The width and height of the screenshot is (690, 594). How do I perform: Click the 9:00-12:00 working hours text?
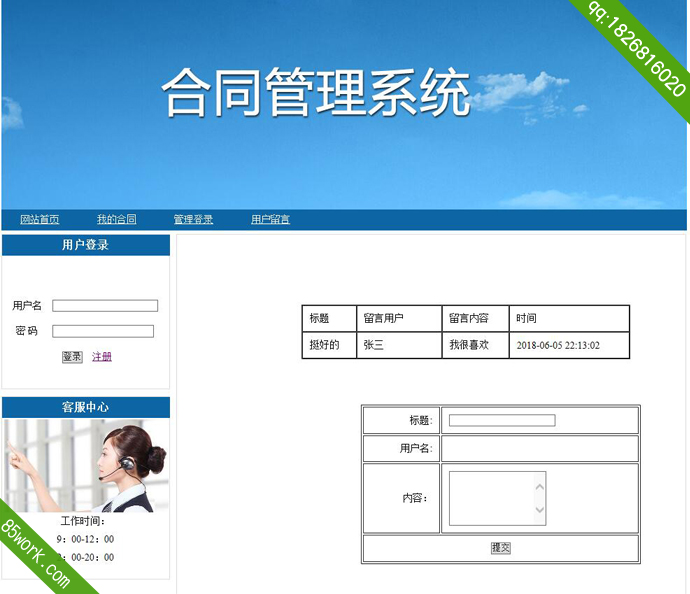[85, 539]
